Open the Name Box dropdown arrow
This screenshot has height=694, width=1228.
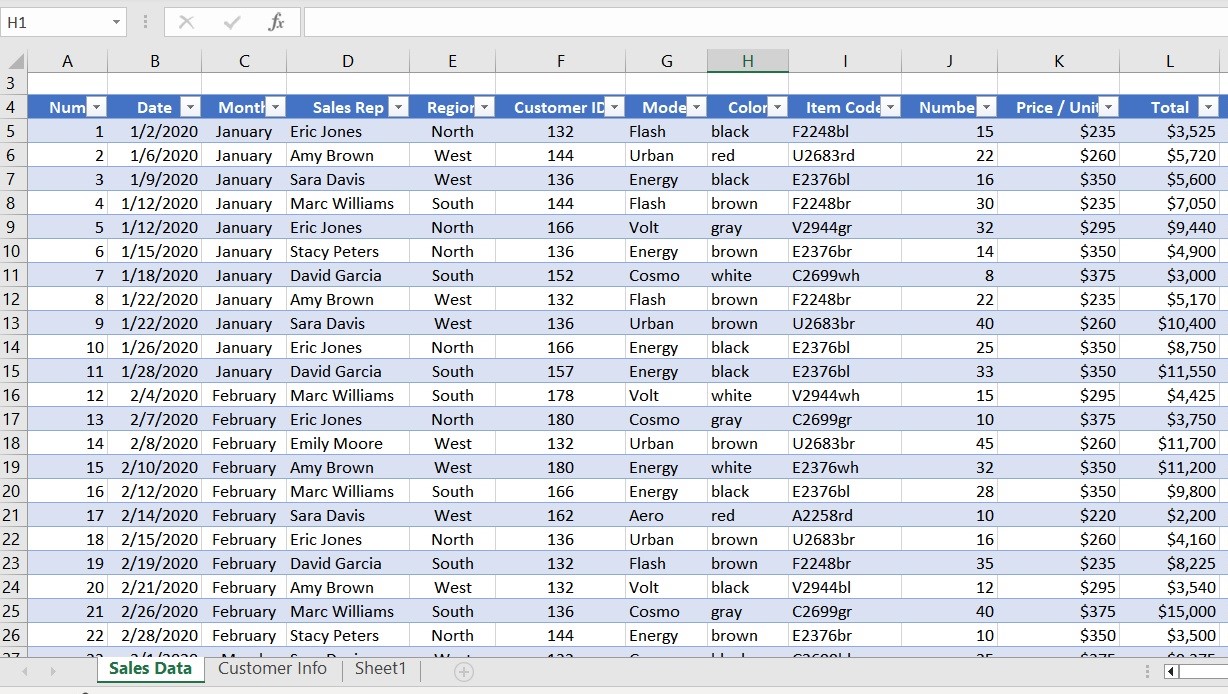pyautogui.click(x=116, y=22)
